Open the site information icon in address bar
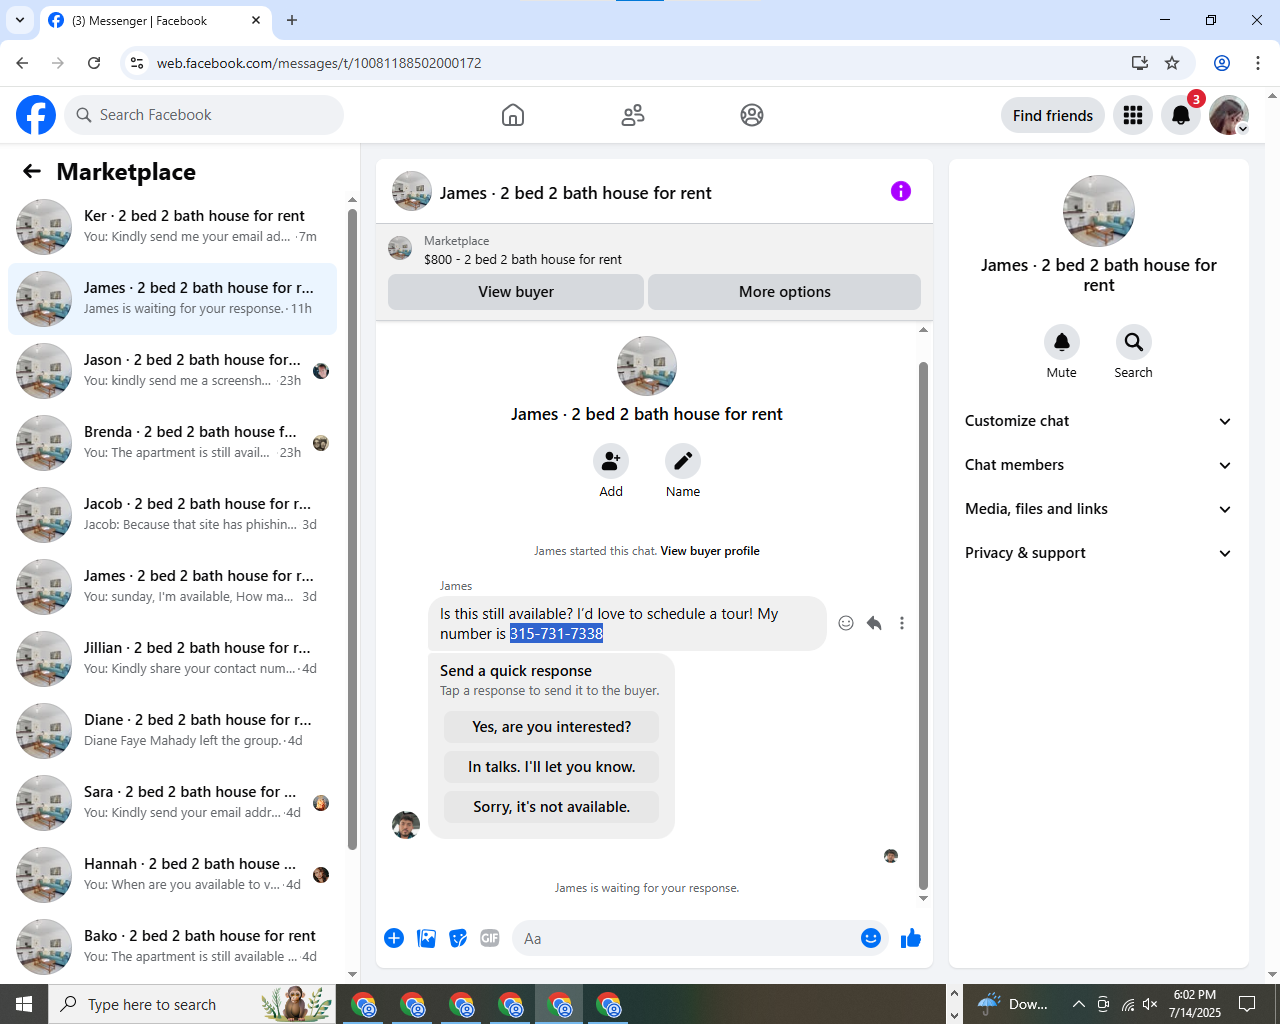Screen dimensions: 1280x1024 tap(137, 63)
